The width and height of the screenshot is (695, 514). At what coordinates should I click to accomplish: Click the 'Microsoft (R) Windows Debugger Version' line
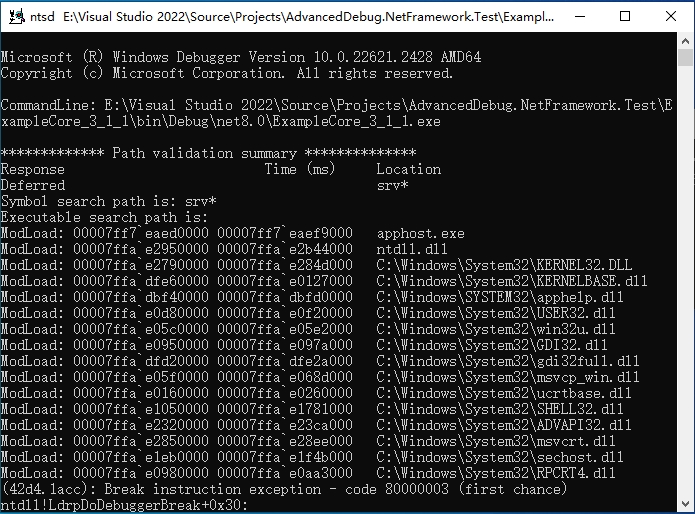coord(241,57)
